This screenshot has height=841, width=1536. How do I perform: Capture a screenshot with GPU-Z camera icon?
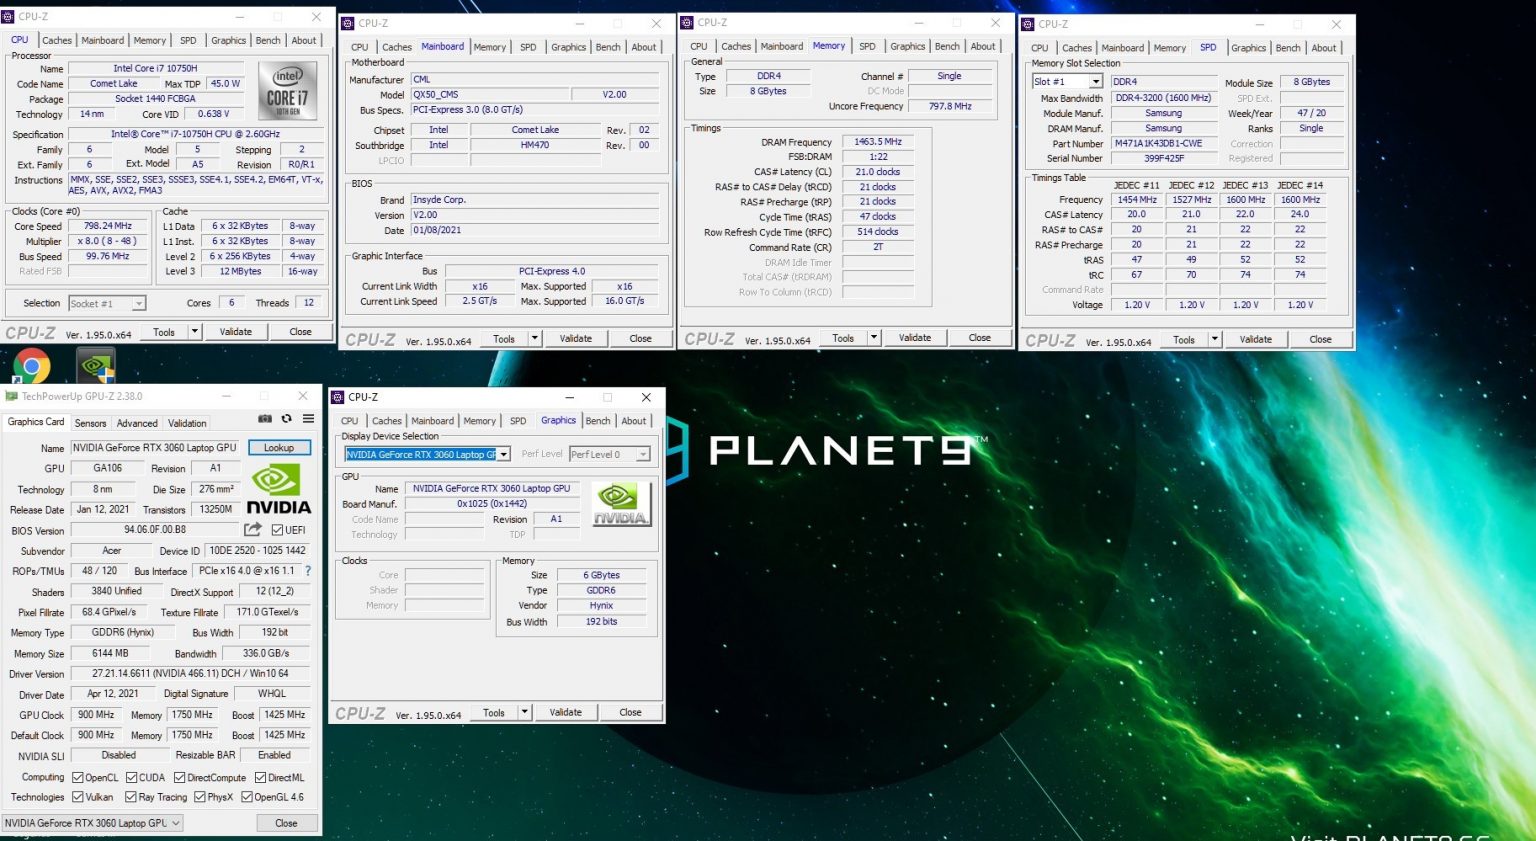tap(265, 420)
